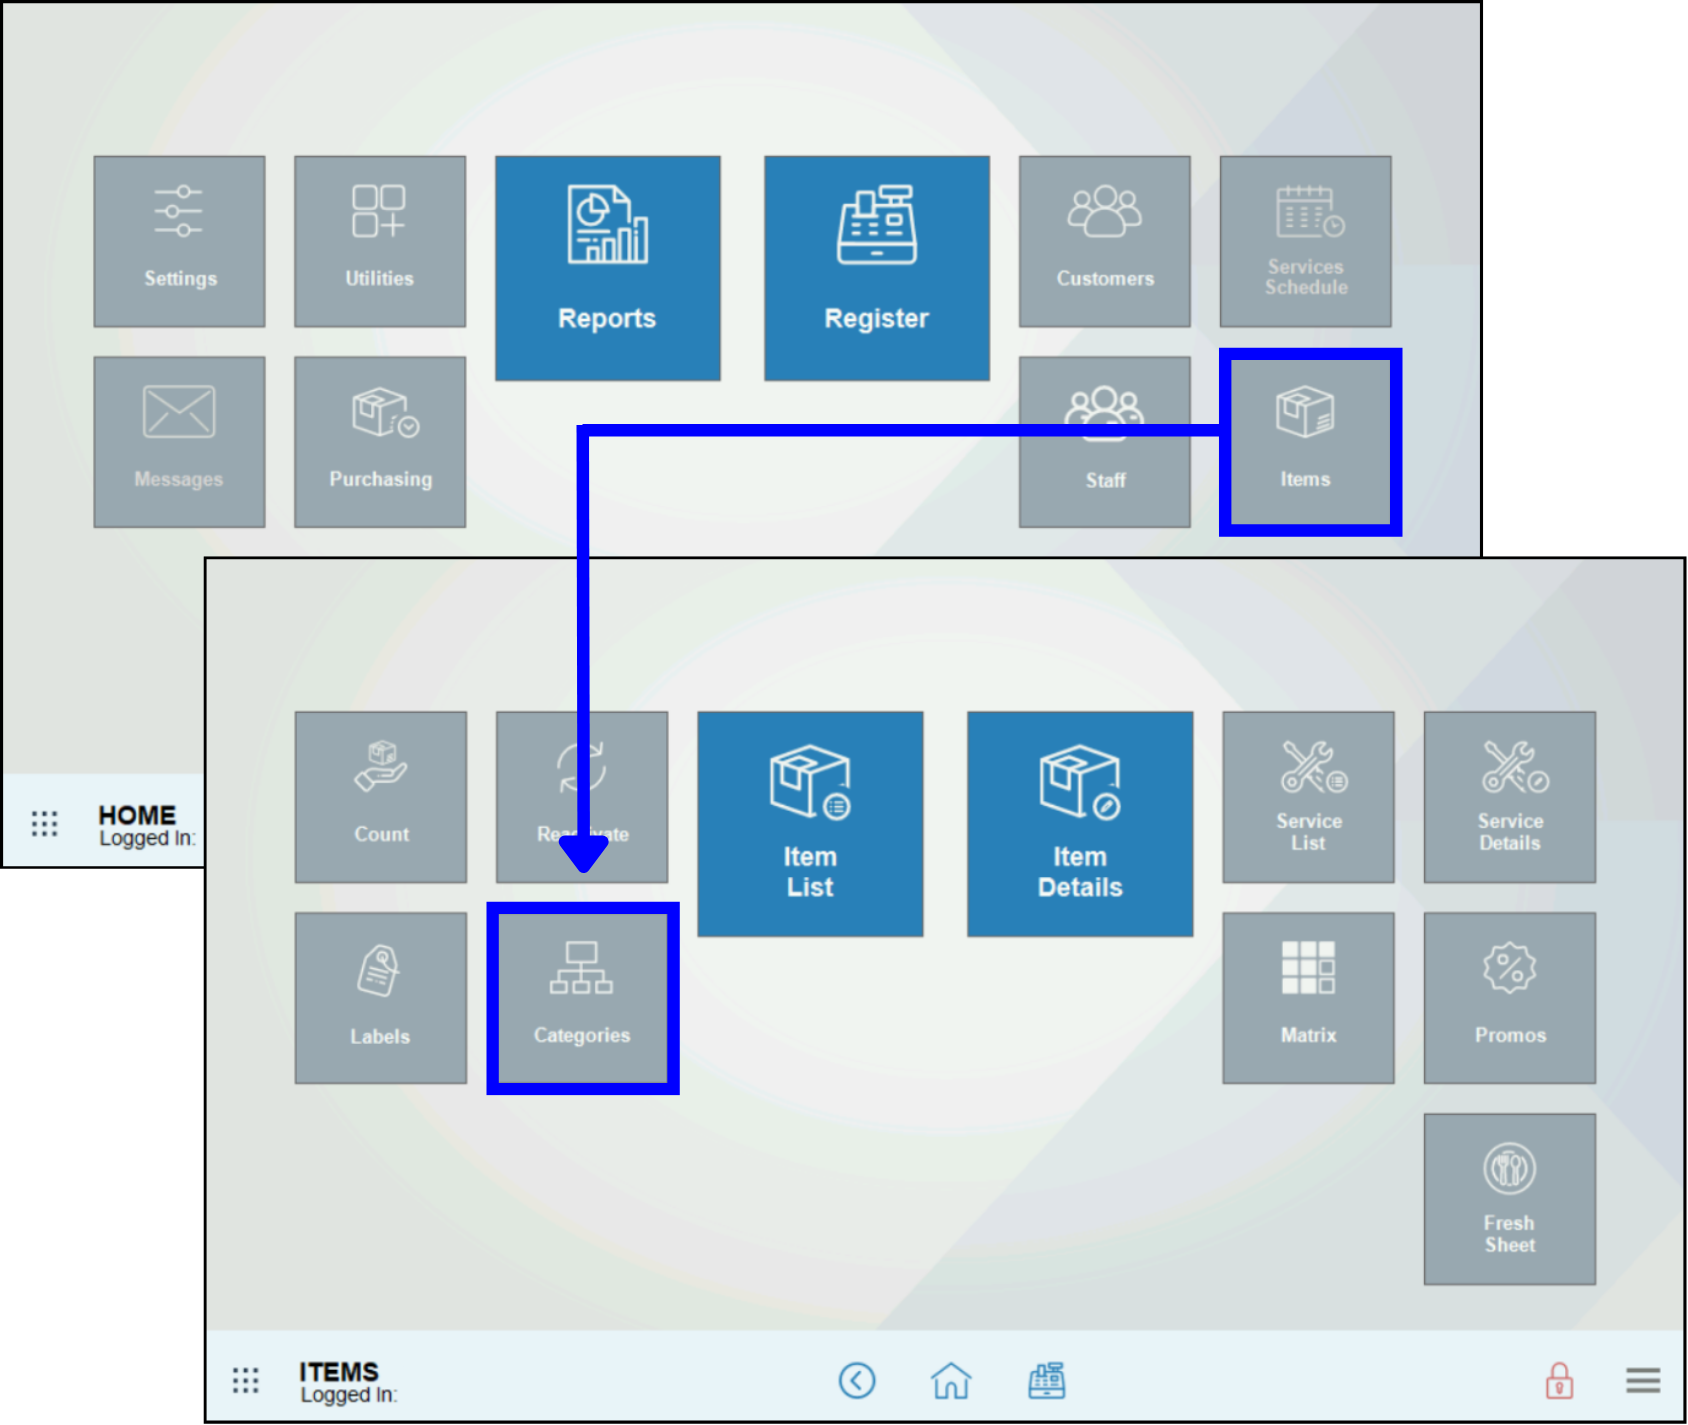This screenshot has height=1425, width=1688.
Task: Click the Labels tile
Action: (380, 997)
